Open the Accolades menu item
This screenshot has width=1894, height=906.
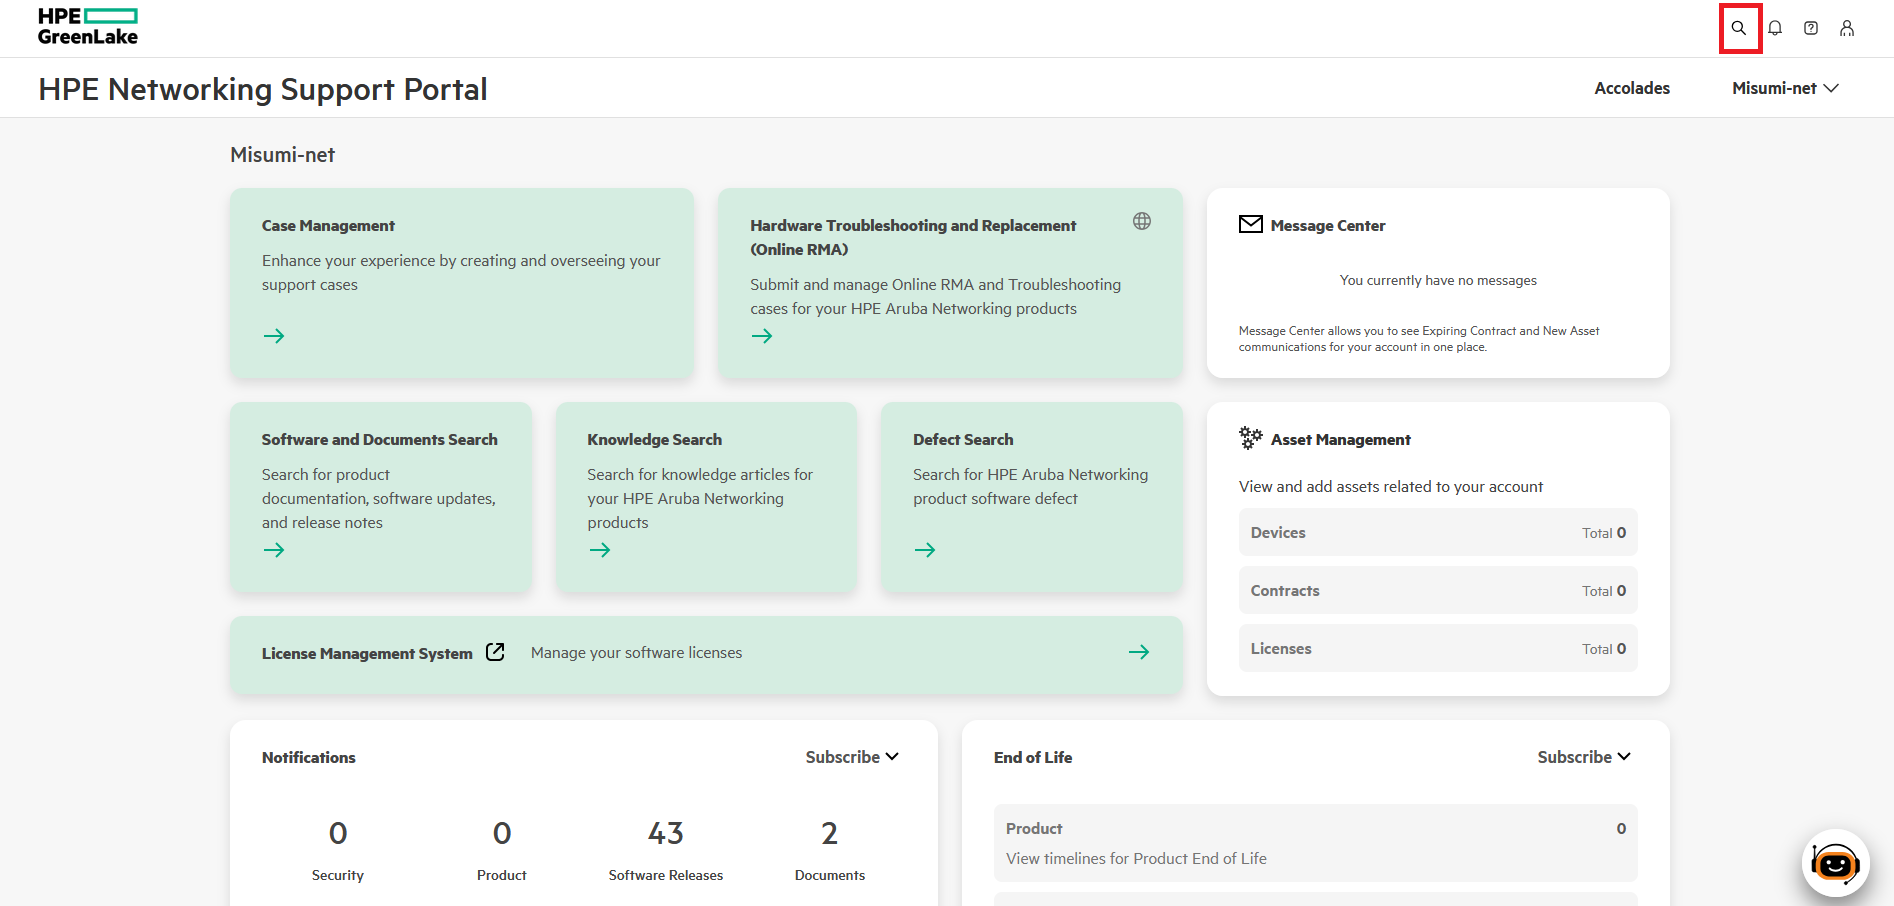click(1632, 88)
